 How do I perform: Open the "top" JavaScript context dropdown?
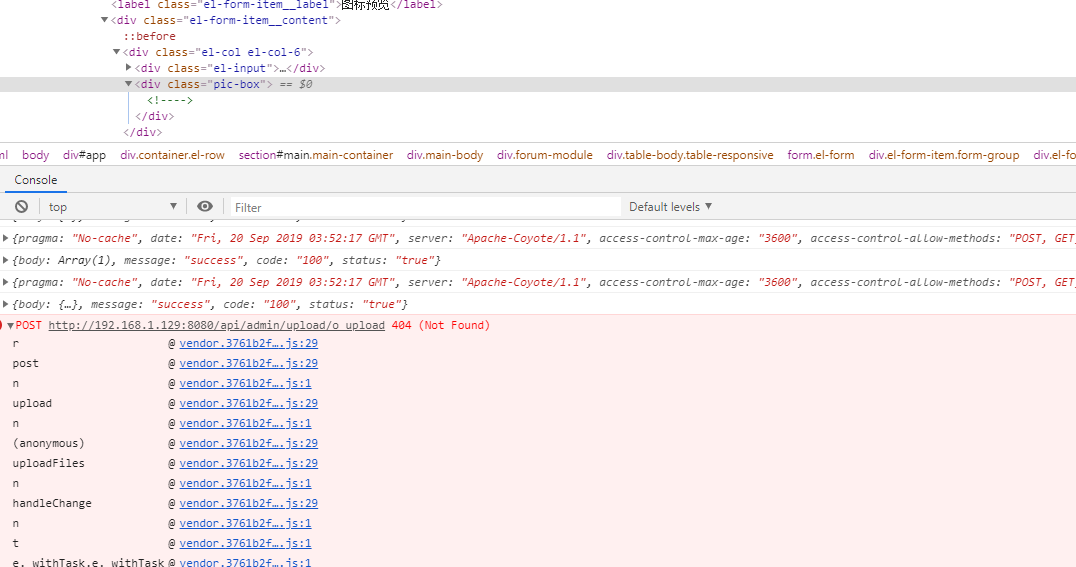tap(112, 207)
